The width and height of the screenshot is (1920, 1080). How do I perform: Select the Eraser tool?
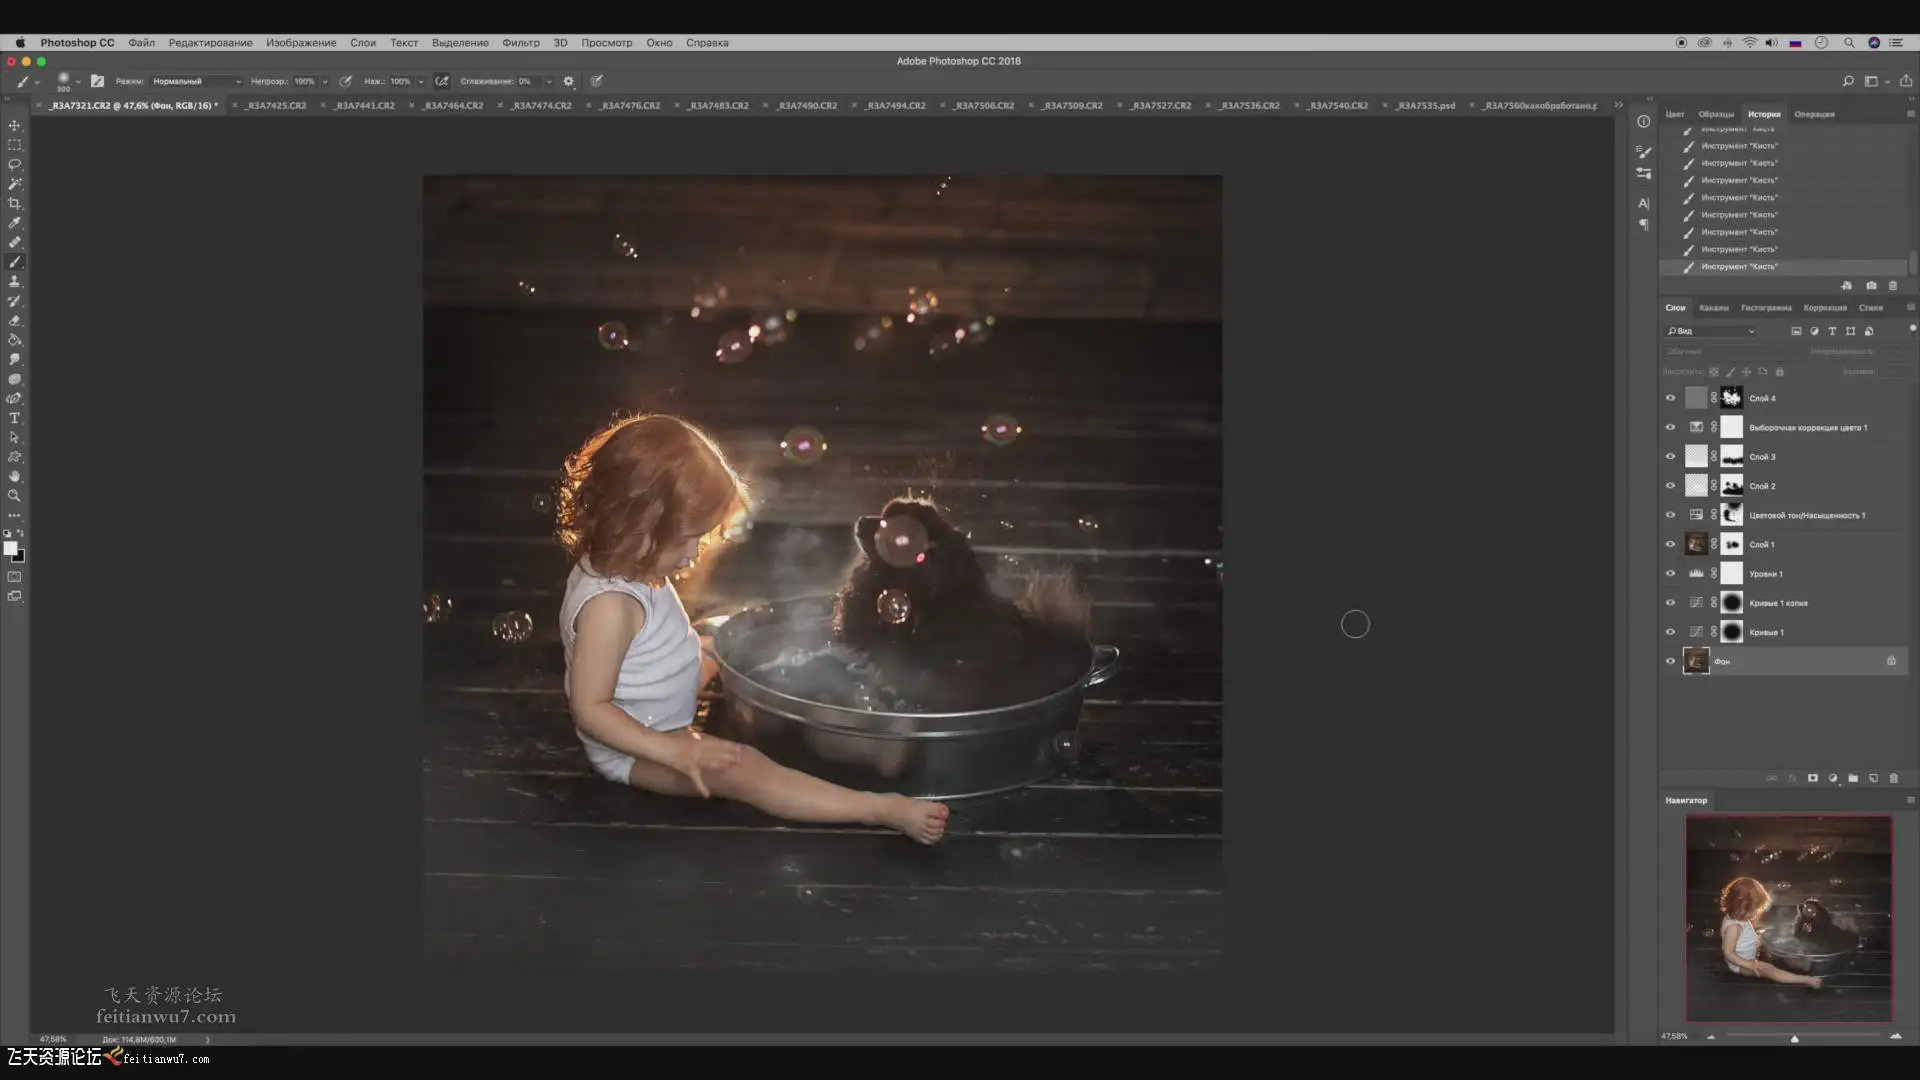coord(14,320)
